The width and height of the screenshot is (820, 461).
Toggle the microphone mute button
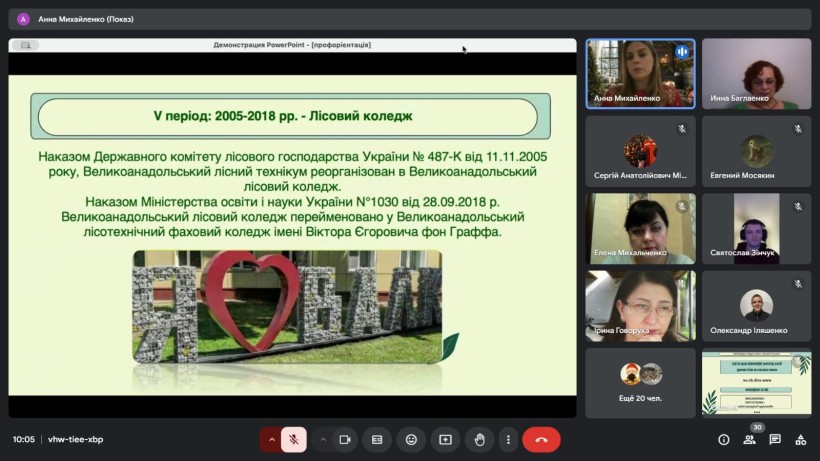(294, 440)
